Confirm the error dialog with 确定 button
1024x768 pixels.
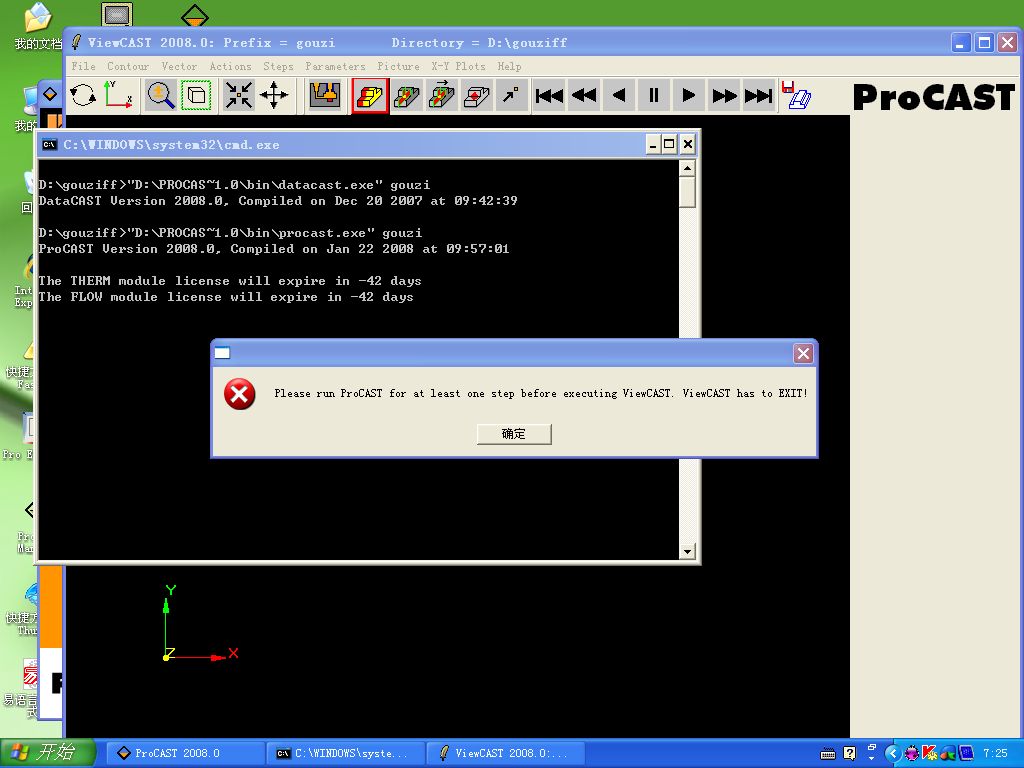point(514,434)
